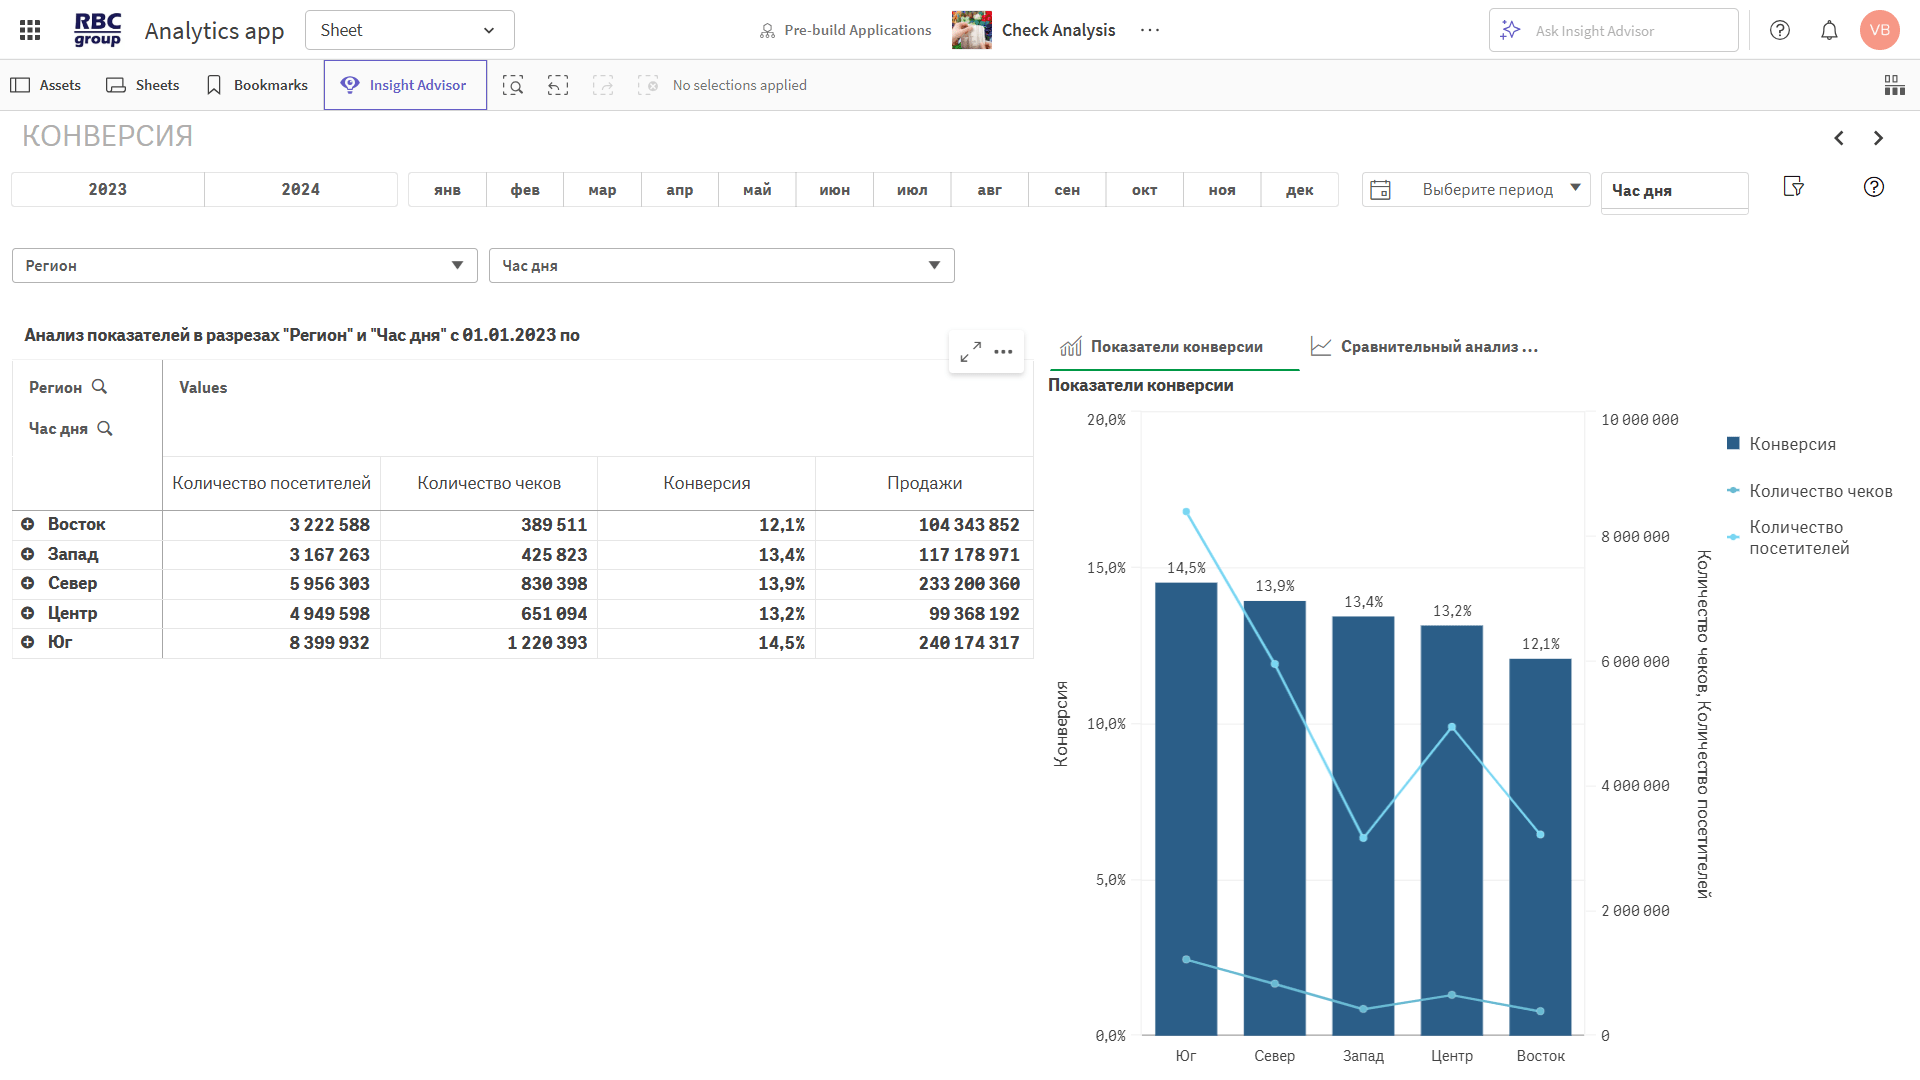The width and height of the screenshot is (1920, 1080).
Task: Click the step back selections icon
Action: 558,85
